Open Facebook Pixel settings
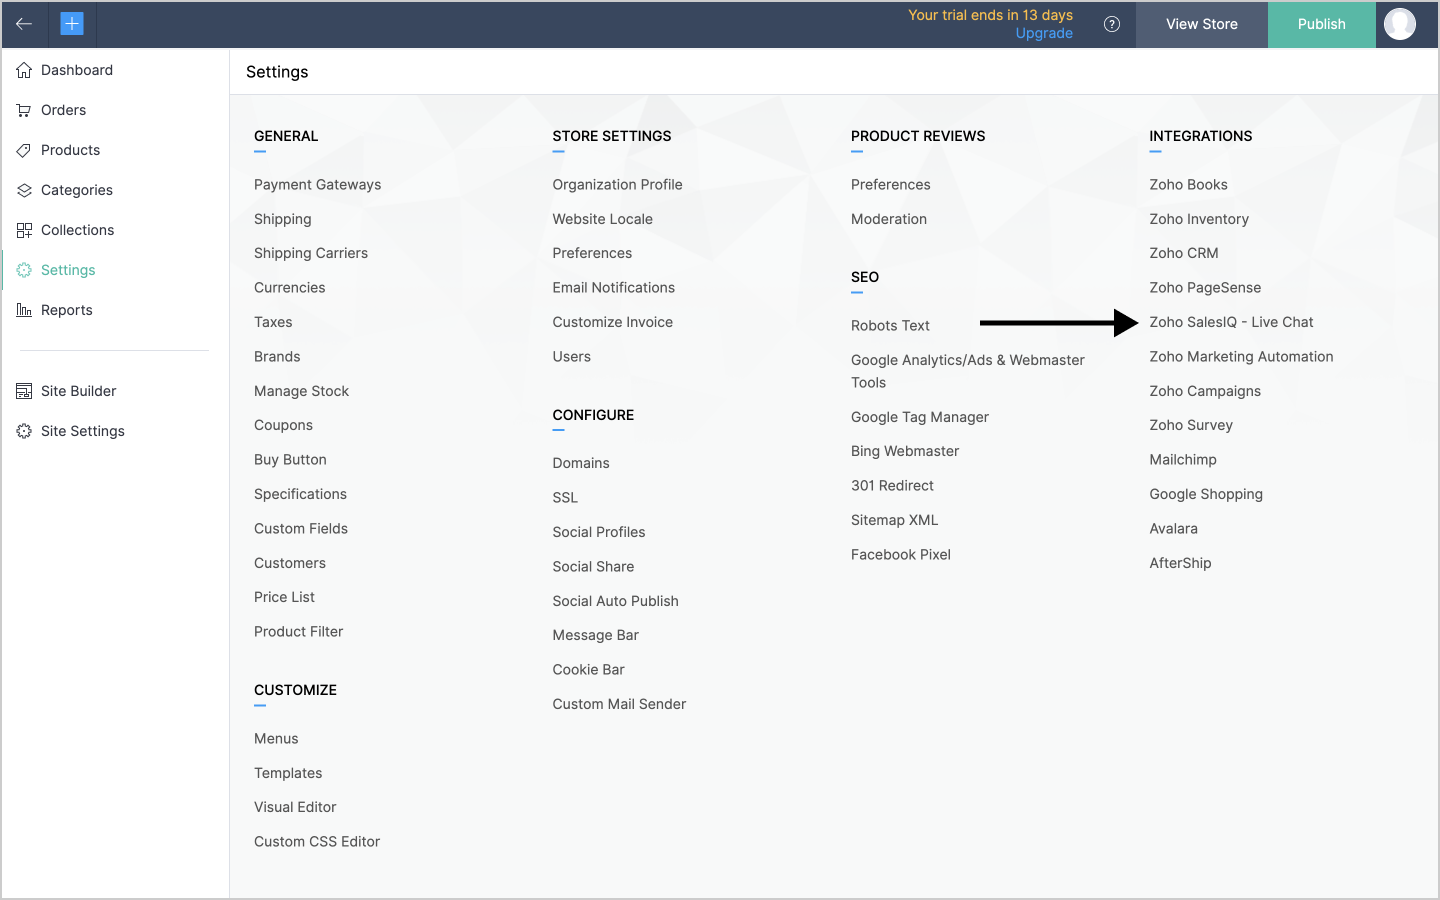This screenshot has height=900, width=1440. pos(901,555)
